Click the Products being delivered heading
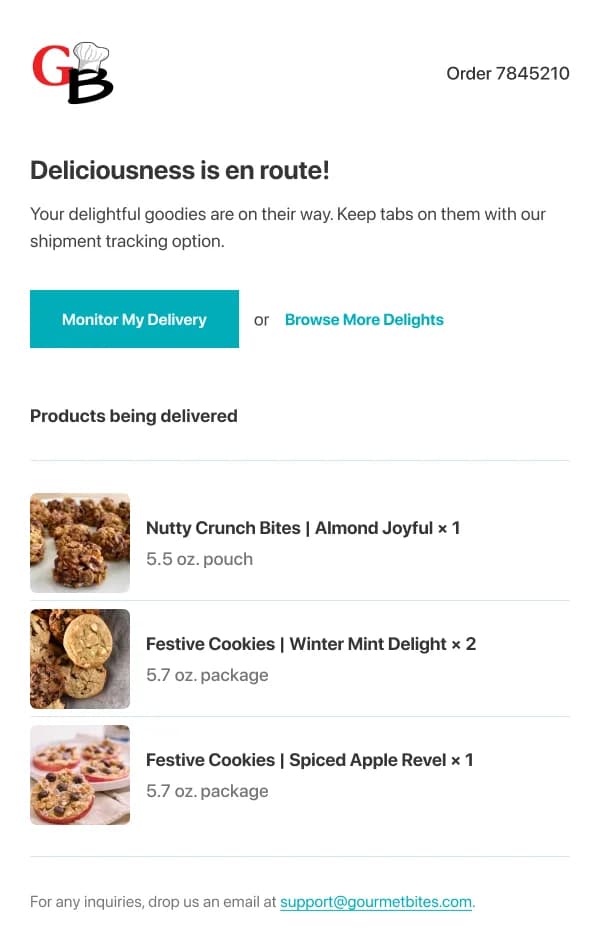This screenshot has width=600, height=943. pos(133,416)
